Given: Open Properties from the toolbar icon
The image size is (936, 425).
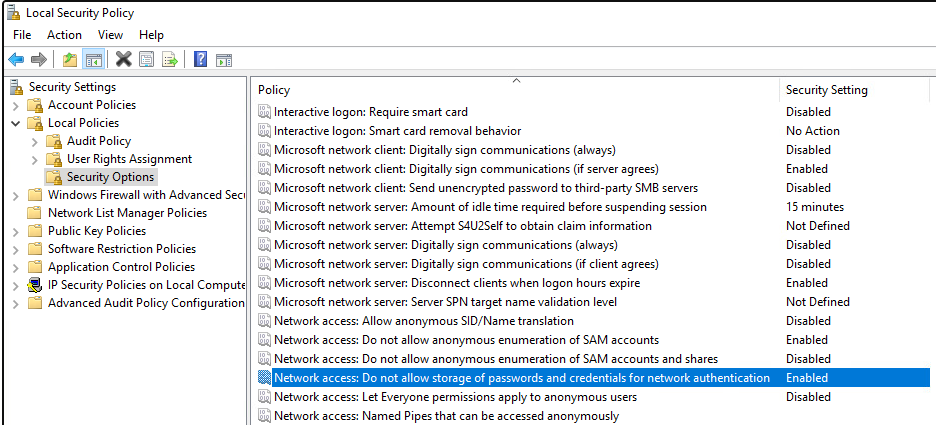Looking at the screenshot, I should pyautogui.click(x=147, y=59).
